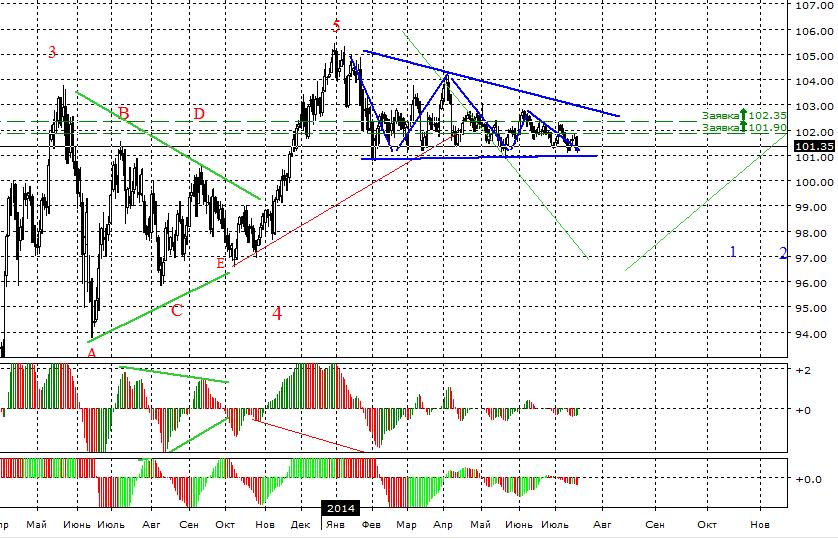Click the 97.00 price axis label
Image resolution: width=838 pixels, height=539 pixels.
(814, 258)
